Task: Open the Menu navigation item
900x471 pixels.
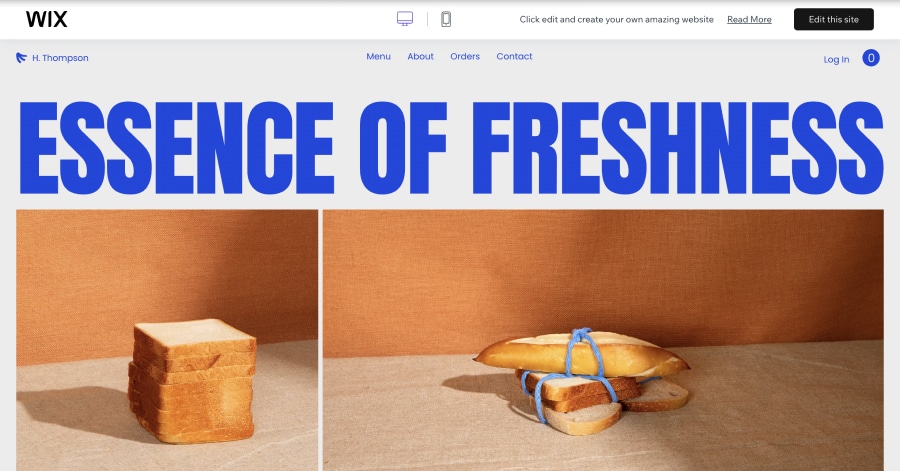Action: pyautogui.click(x=378, y=56)
